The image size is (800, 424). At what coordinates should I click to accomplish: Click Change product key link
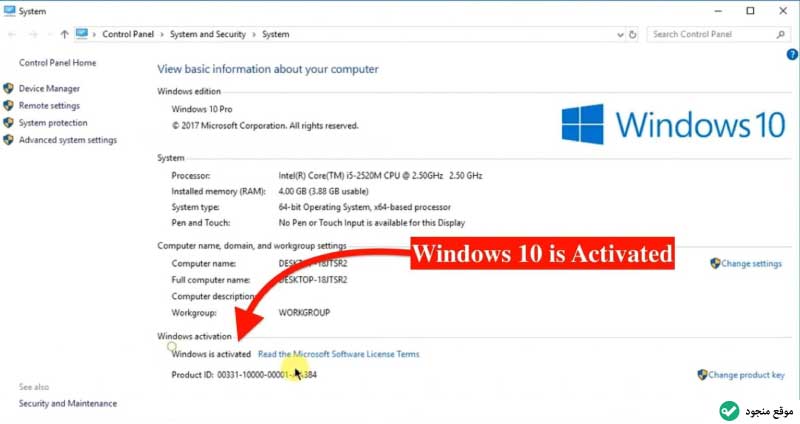746,375
